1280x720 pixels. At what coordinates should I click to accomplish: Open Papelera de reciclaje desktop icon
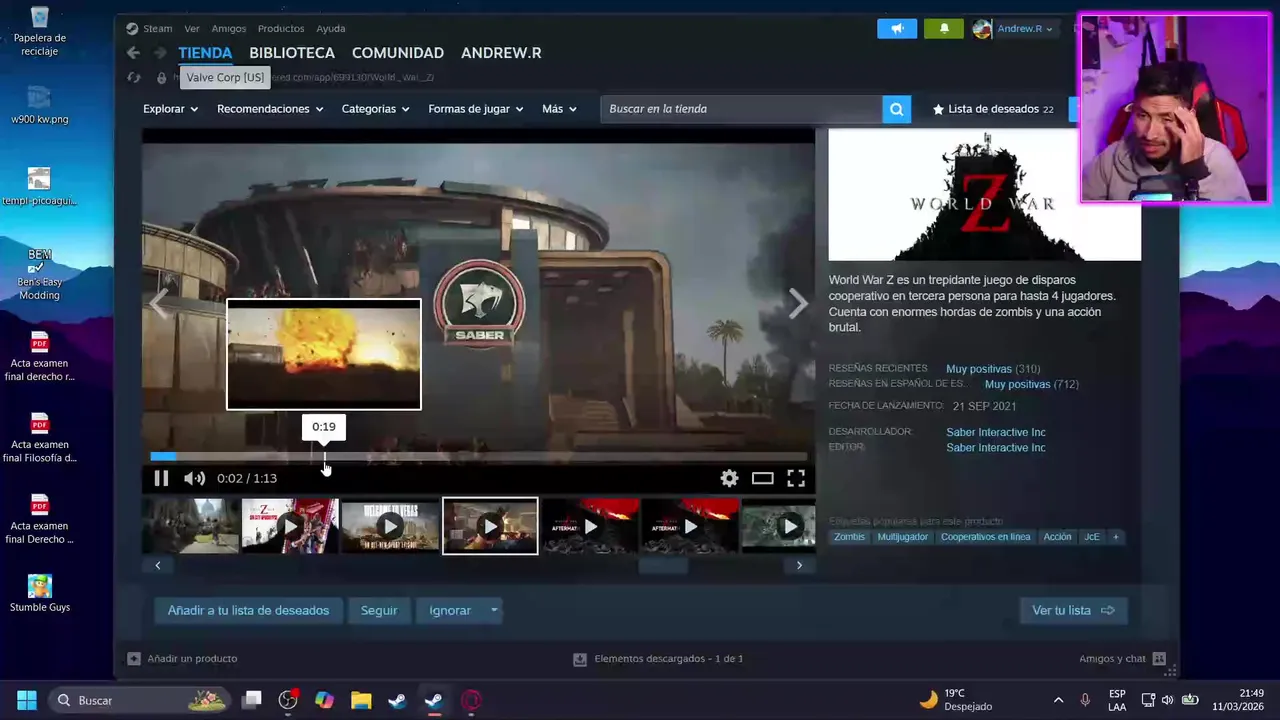(39, 30)
